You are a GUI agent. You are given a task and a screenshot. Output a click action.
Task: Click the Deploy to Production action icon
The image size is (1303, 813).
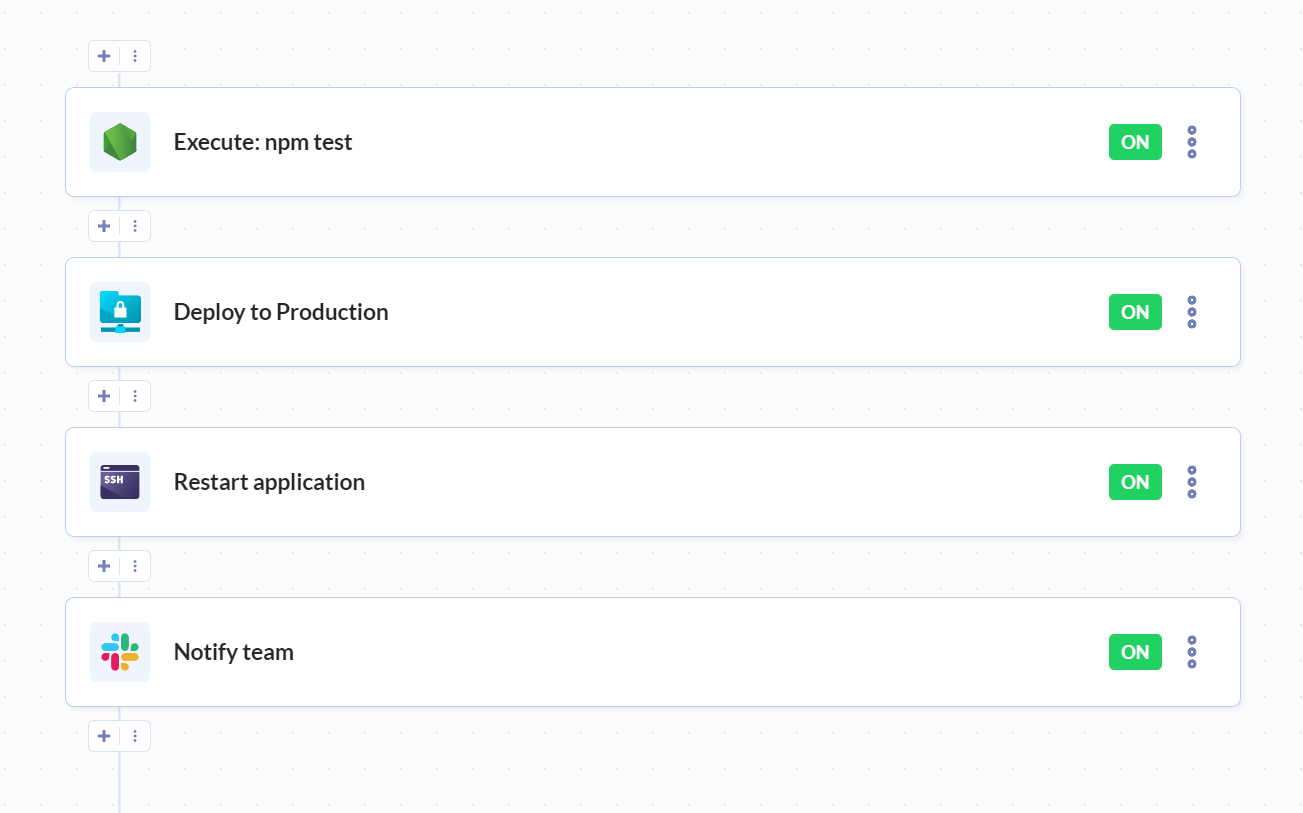pos(119,311)
